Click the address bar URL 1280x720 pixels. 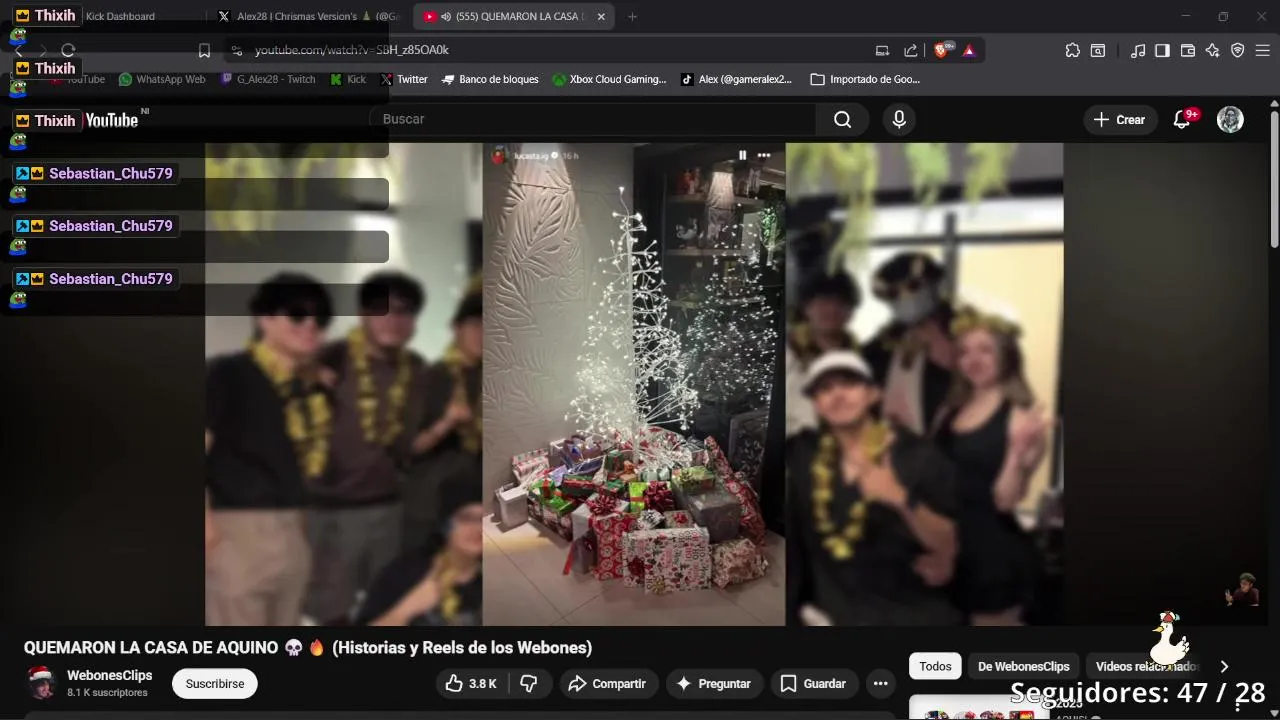tap(351, 50)
